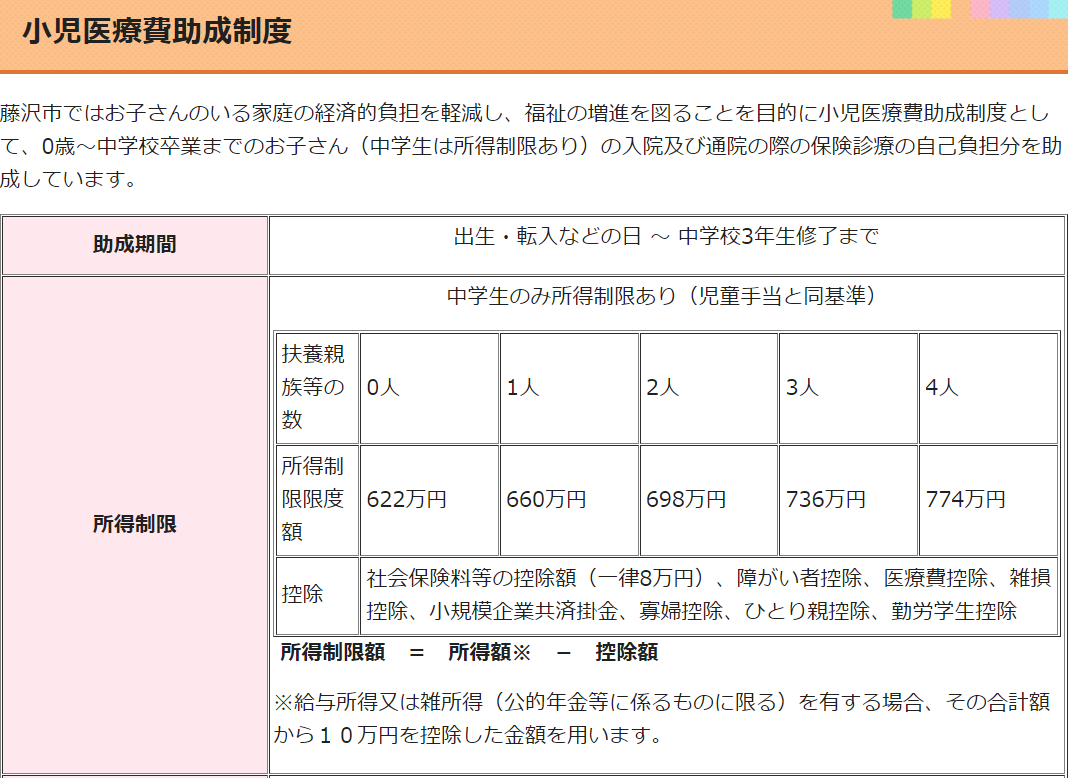Screen dimensions: 1082x778
Task: Click the 控除 header cell
Action: [317, 595]
